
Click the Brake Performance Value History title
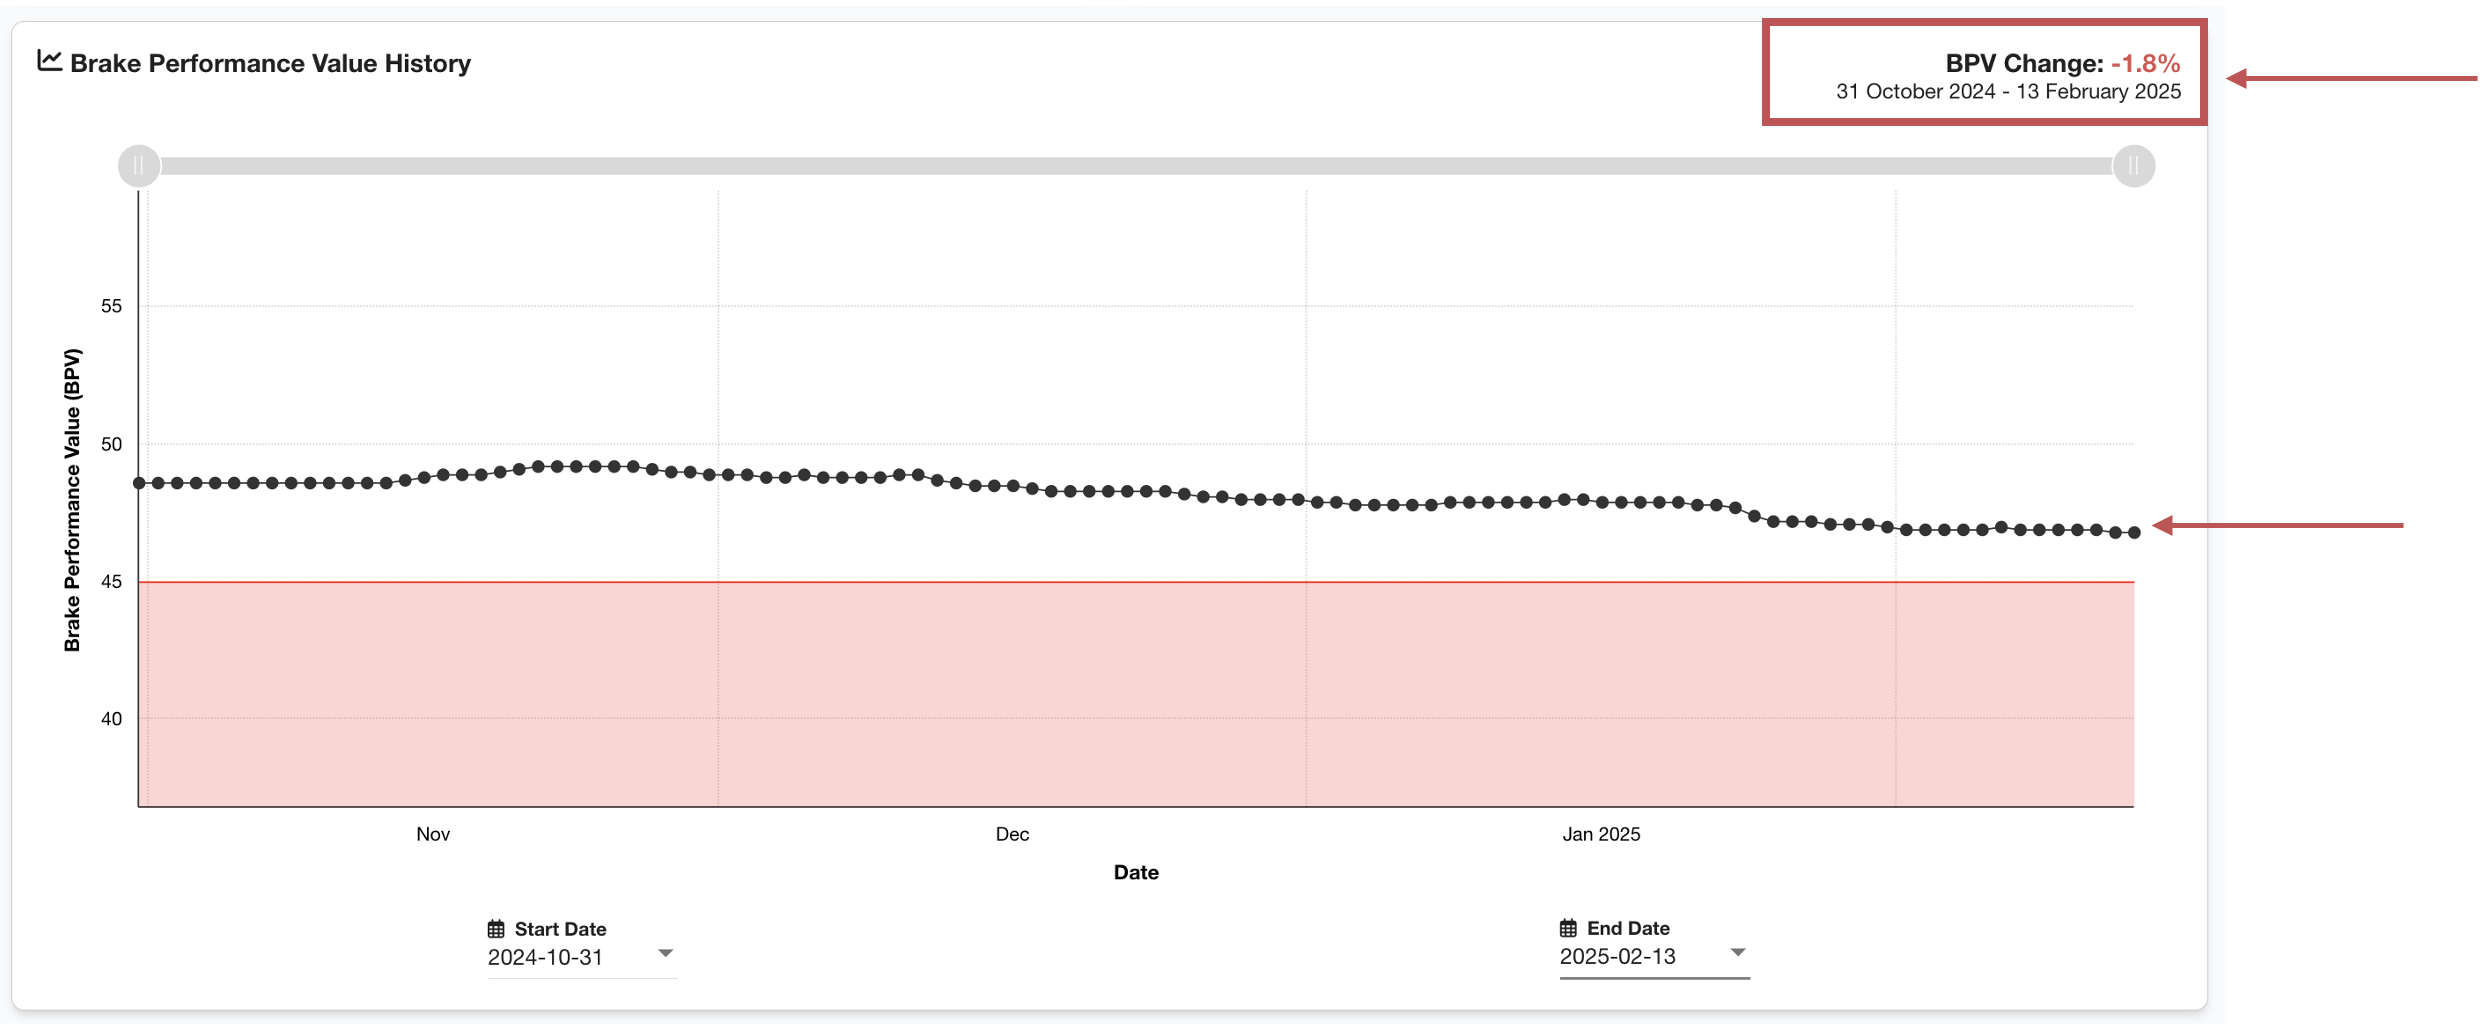270,63
